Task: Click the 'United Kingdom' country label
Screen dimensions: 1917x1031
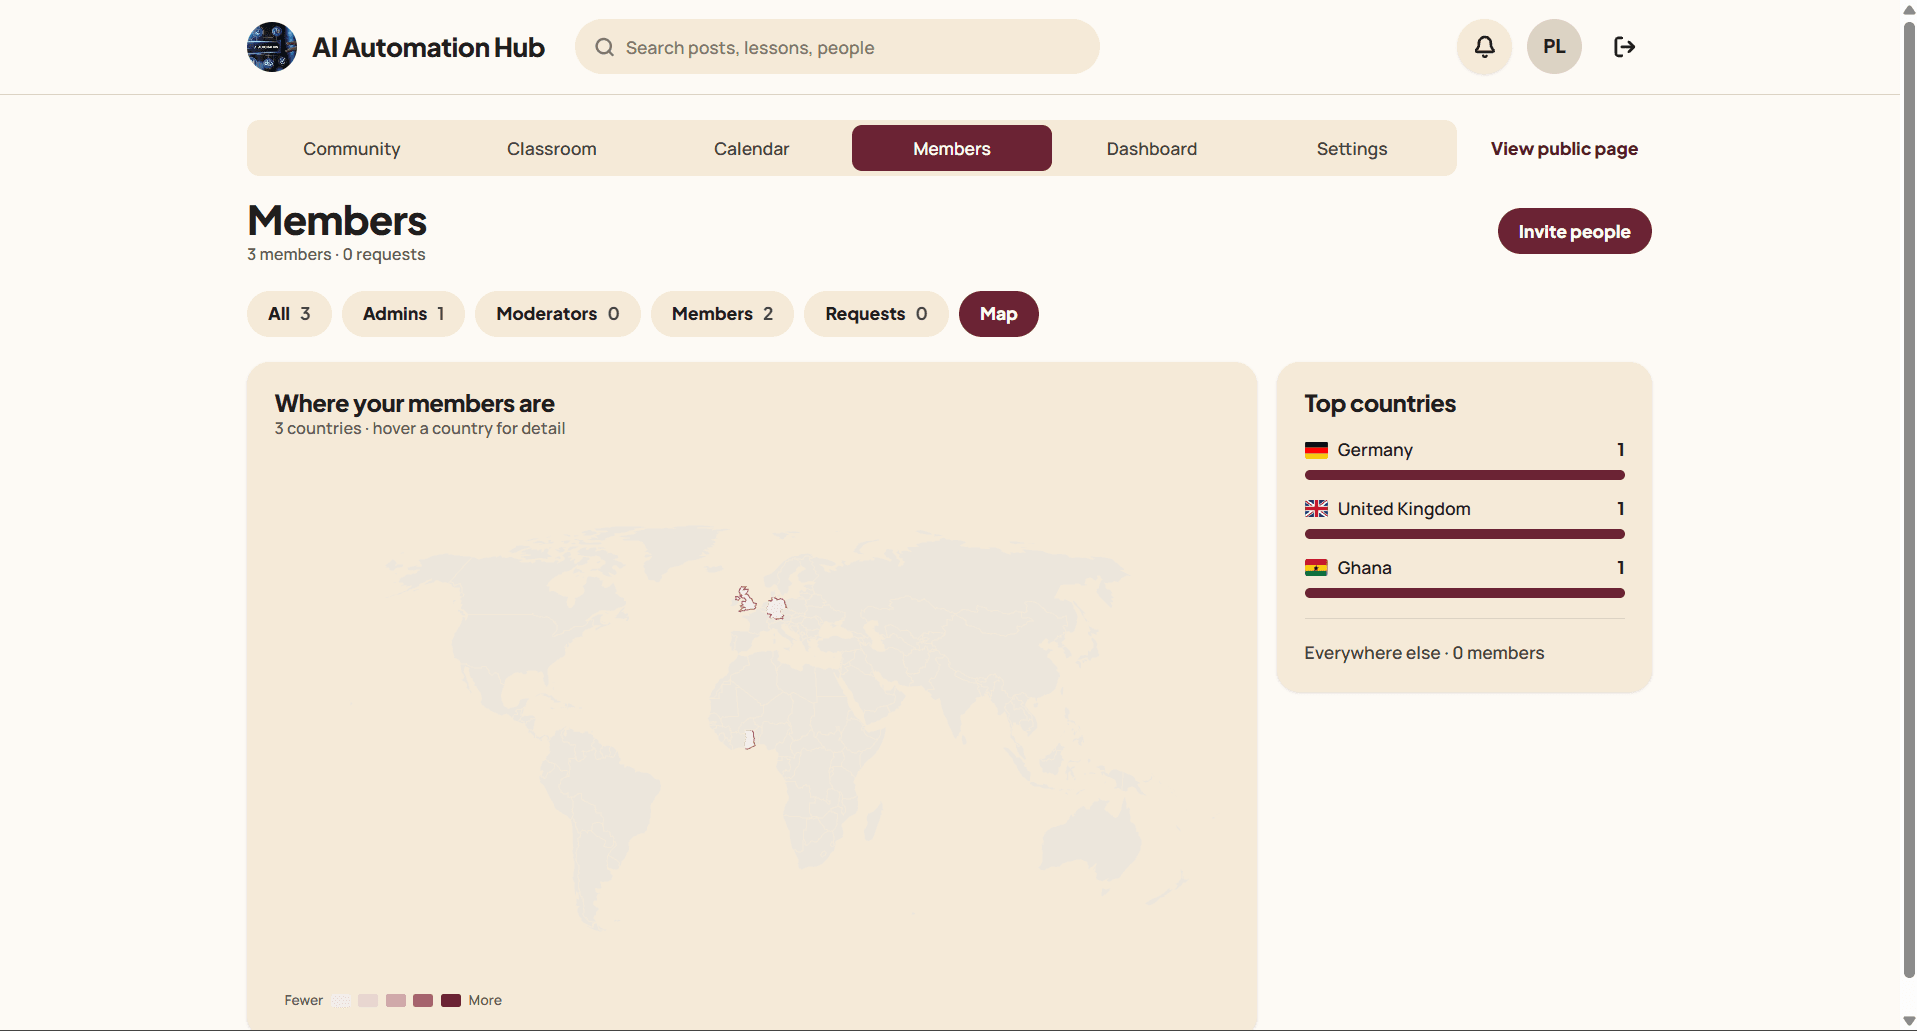Action: click(x=1404, y=509)
